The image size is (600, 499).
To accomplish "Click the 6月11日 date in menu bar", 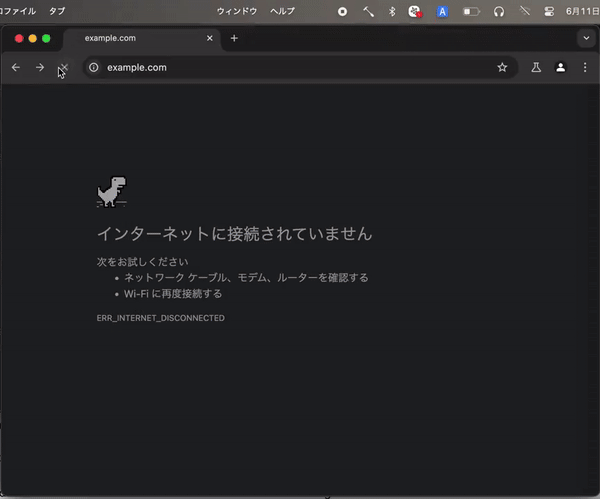I will [582, 11].
